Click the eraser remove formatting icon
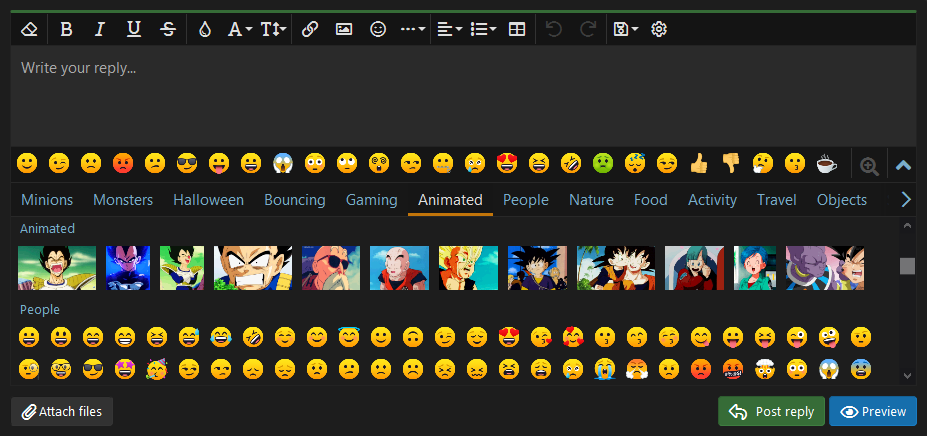The height and width of the screenshot is (436, 927). tap(29, 29)
